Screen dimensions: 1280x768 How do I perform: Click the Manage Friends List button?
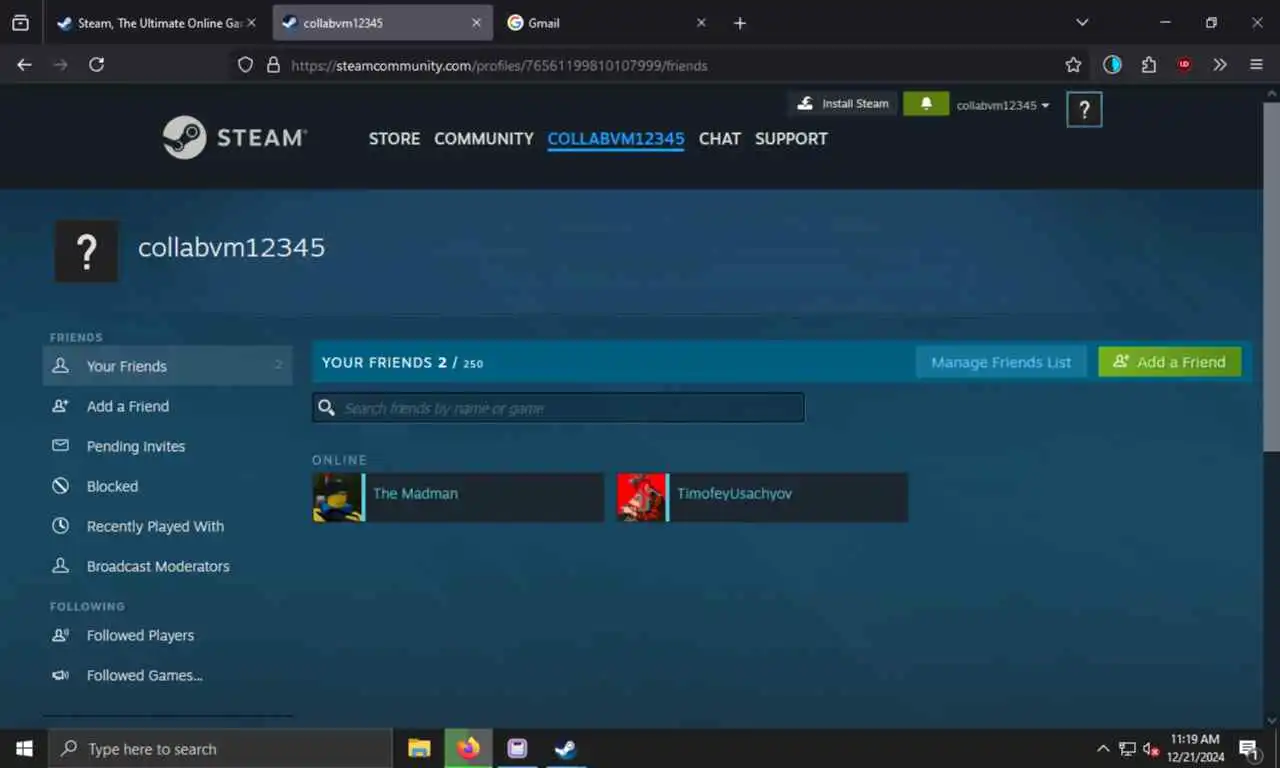coord(1001,362)
